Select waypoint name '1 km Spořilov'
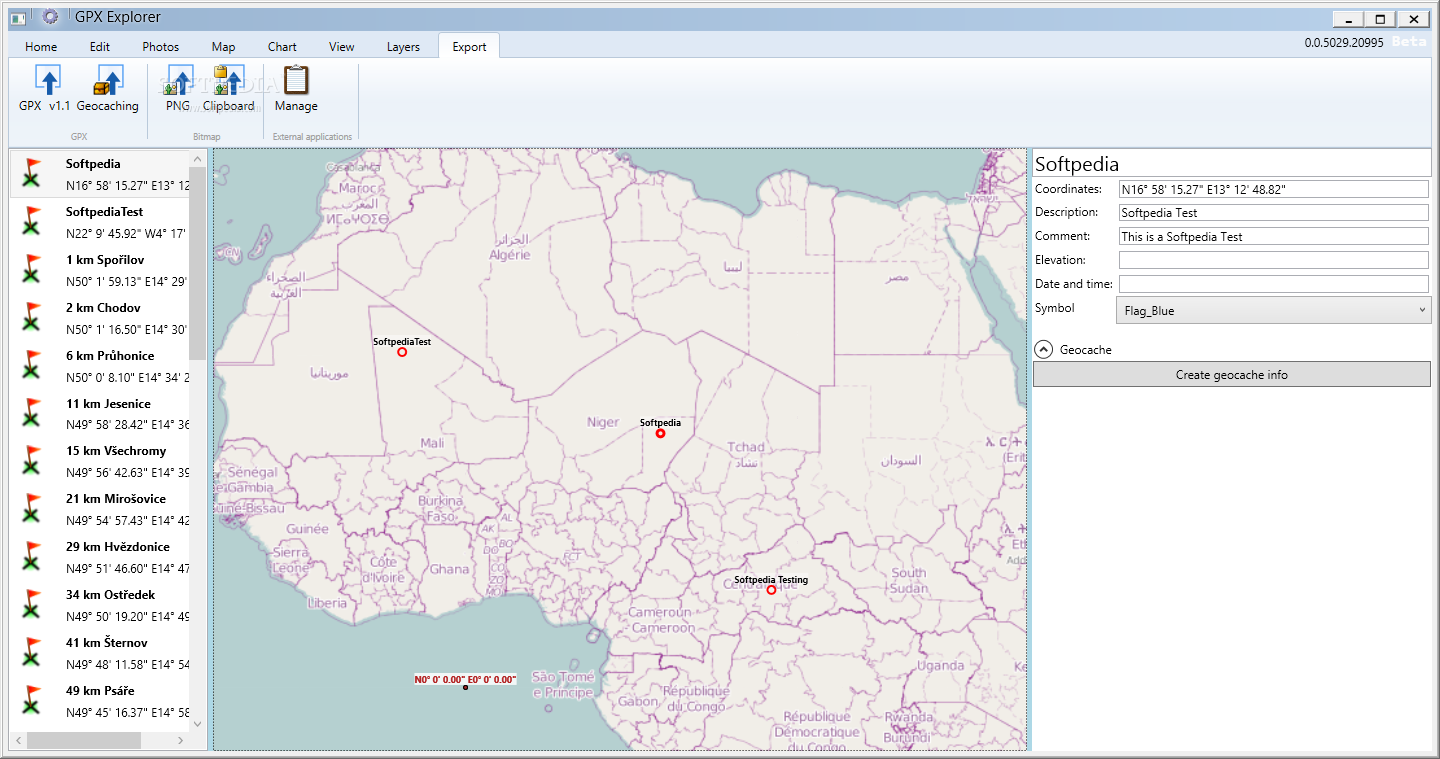Viewport: 1440px width, 759px height. tap(105, 260)
